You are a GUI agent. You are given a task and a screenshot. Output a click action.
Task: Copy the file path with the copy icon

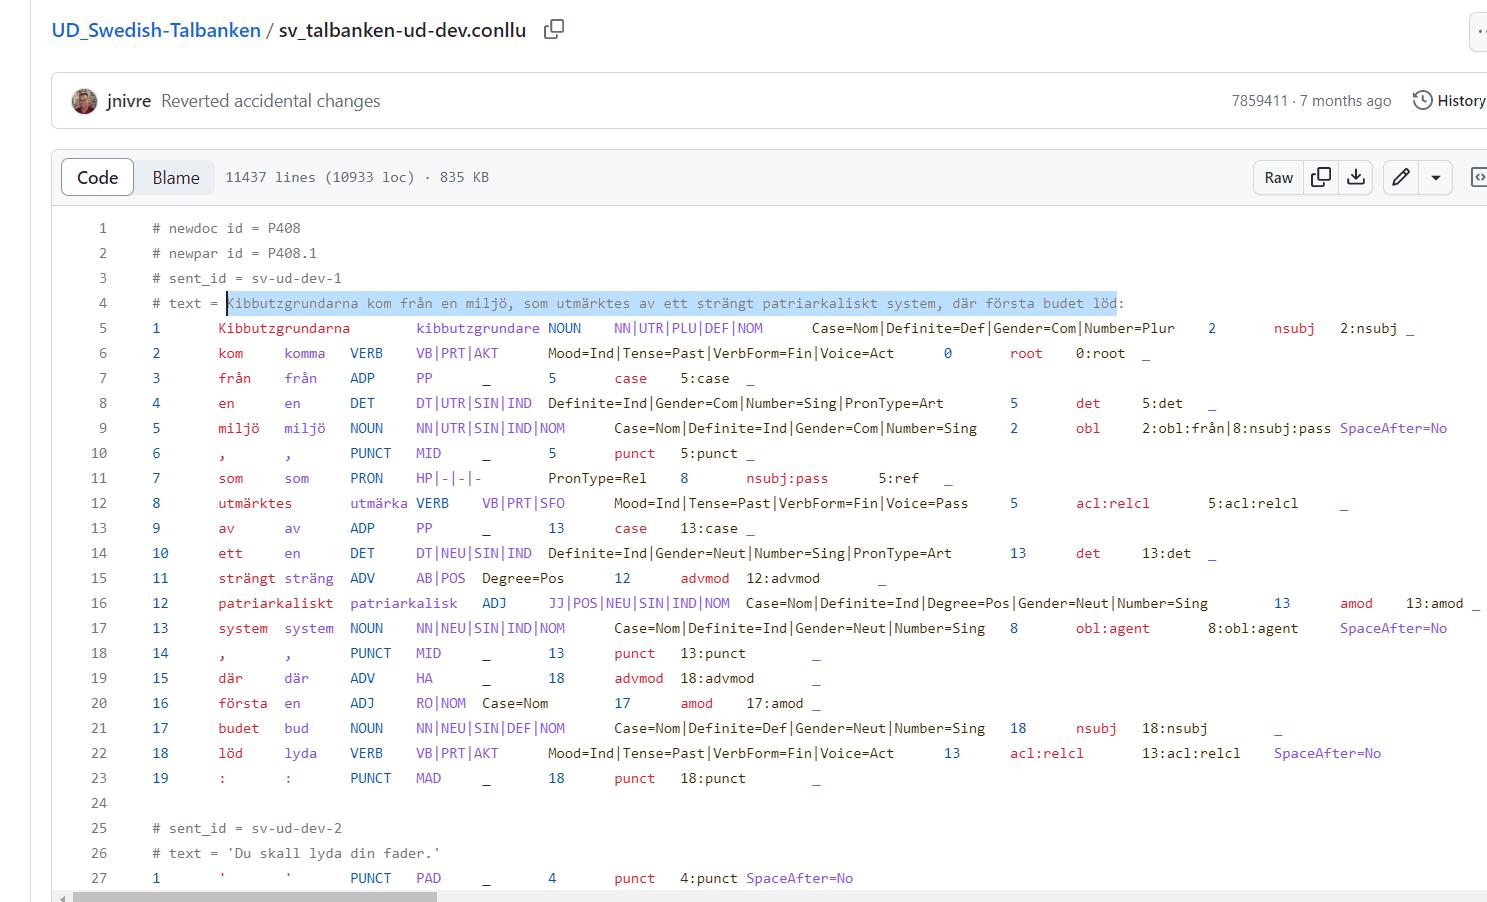pyautogui.click(x=553, y=30)
